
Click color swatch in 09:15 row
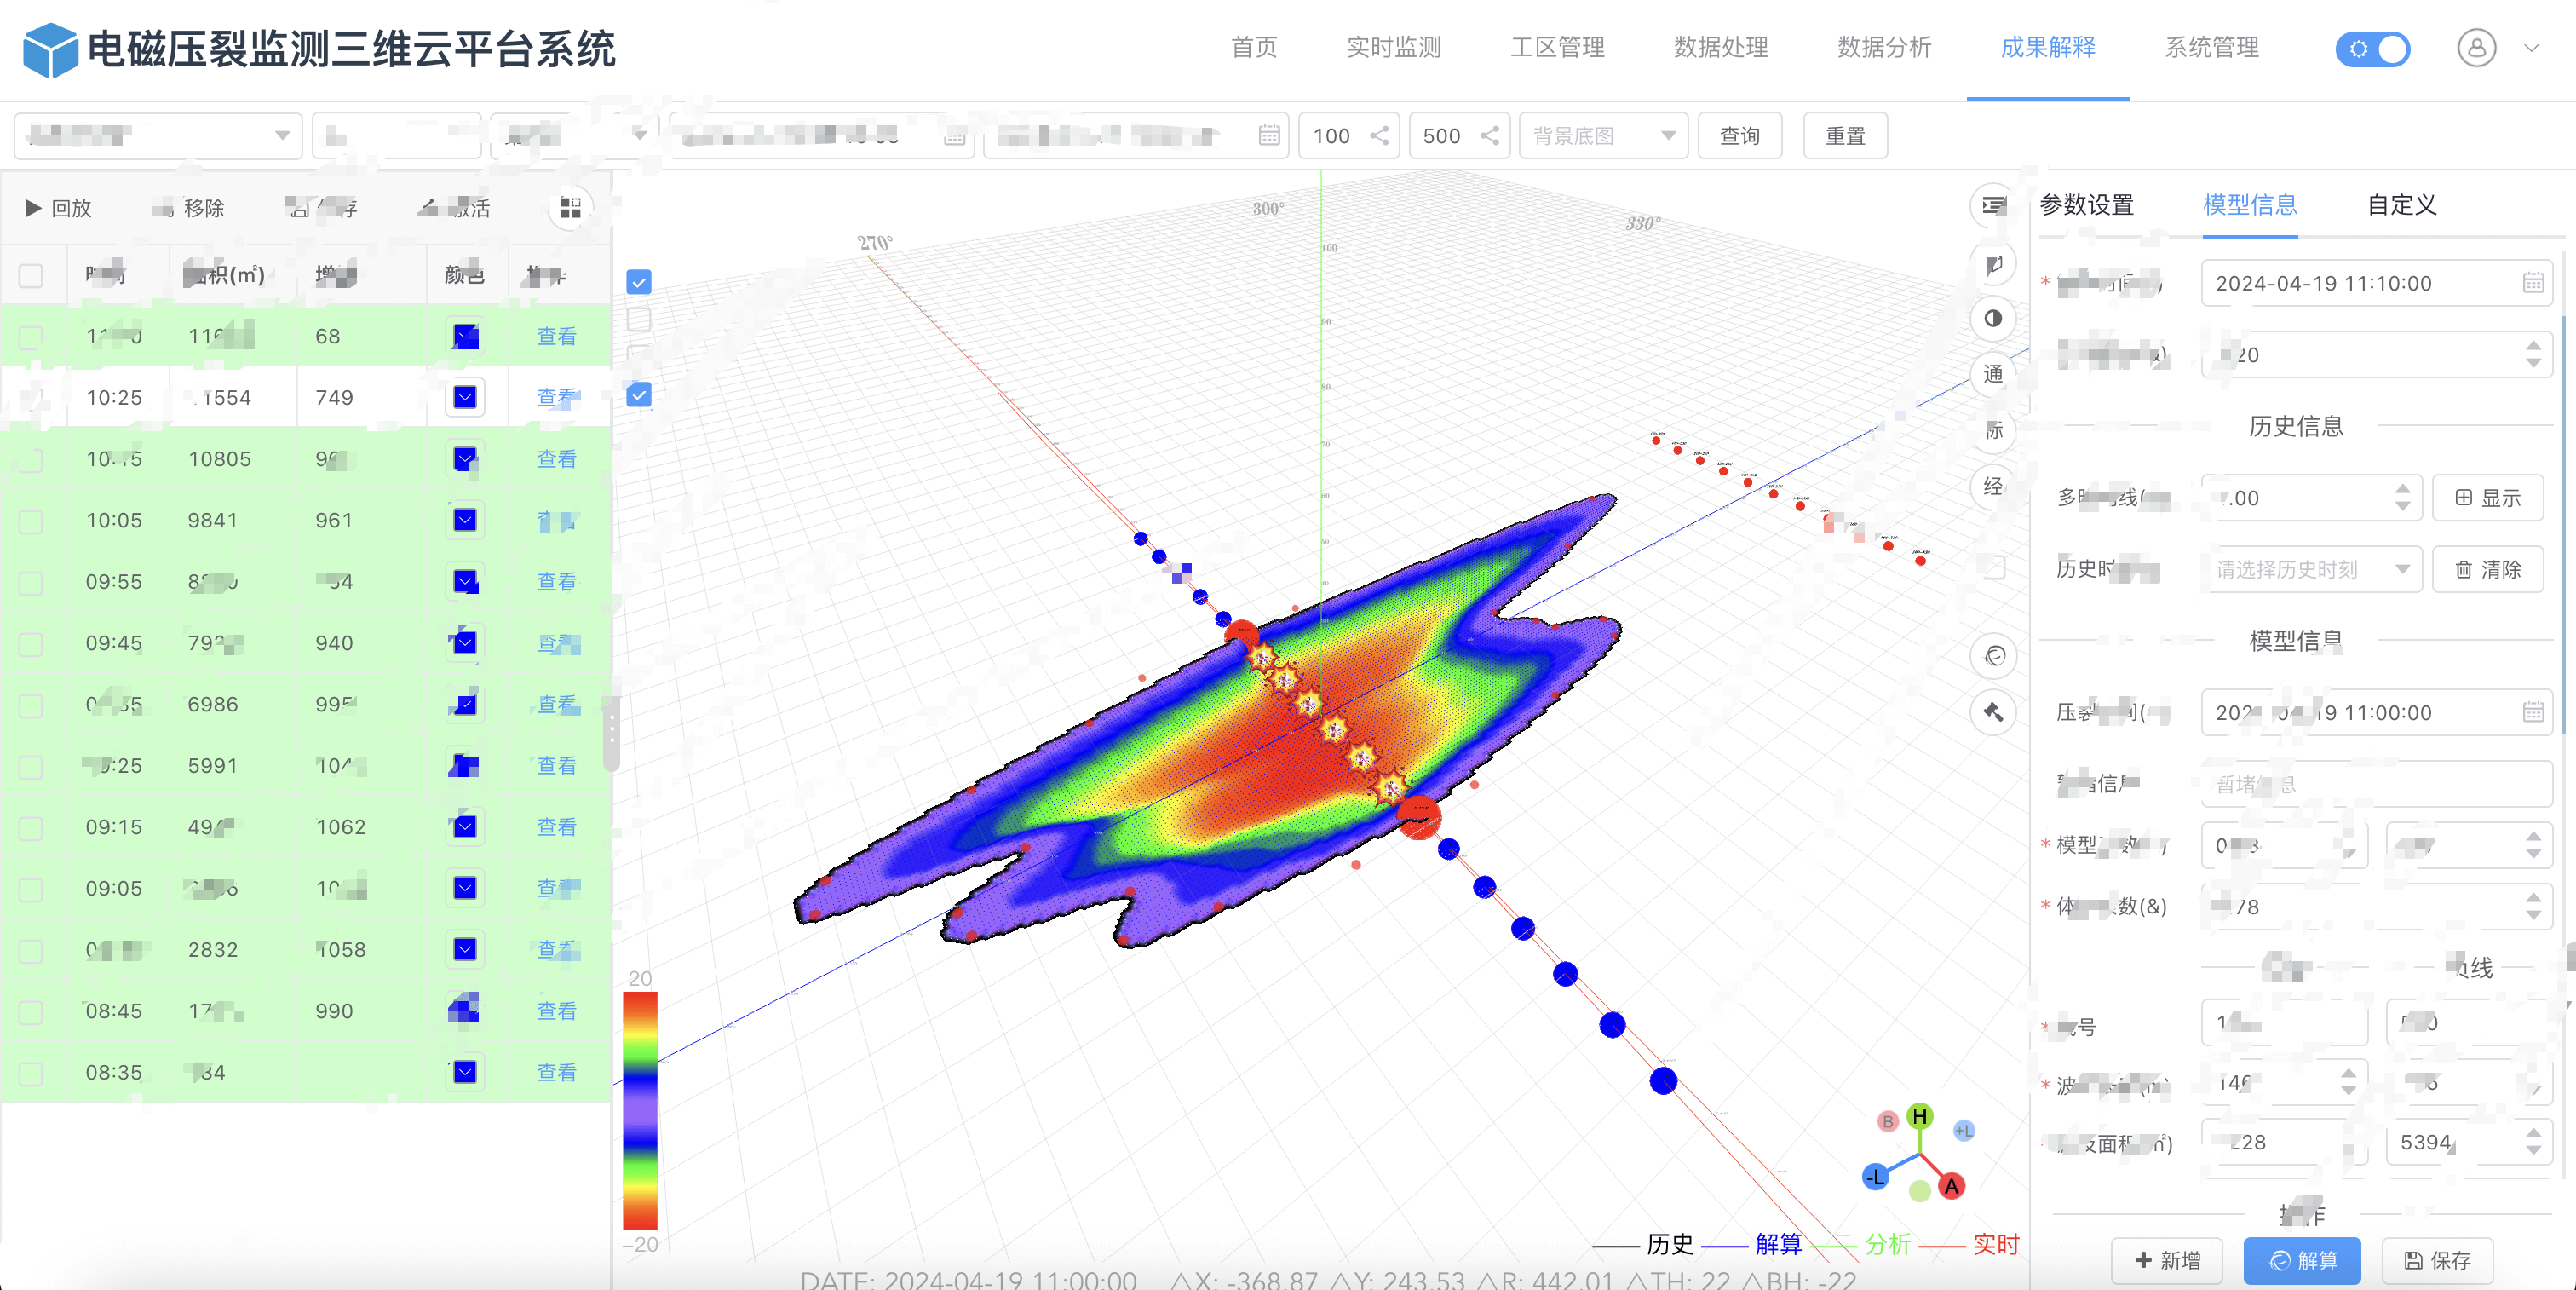pos(465,827)
